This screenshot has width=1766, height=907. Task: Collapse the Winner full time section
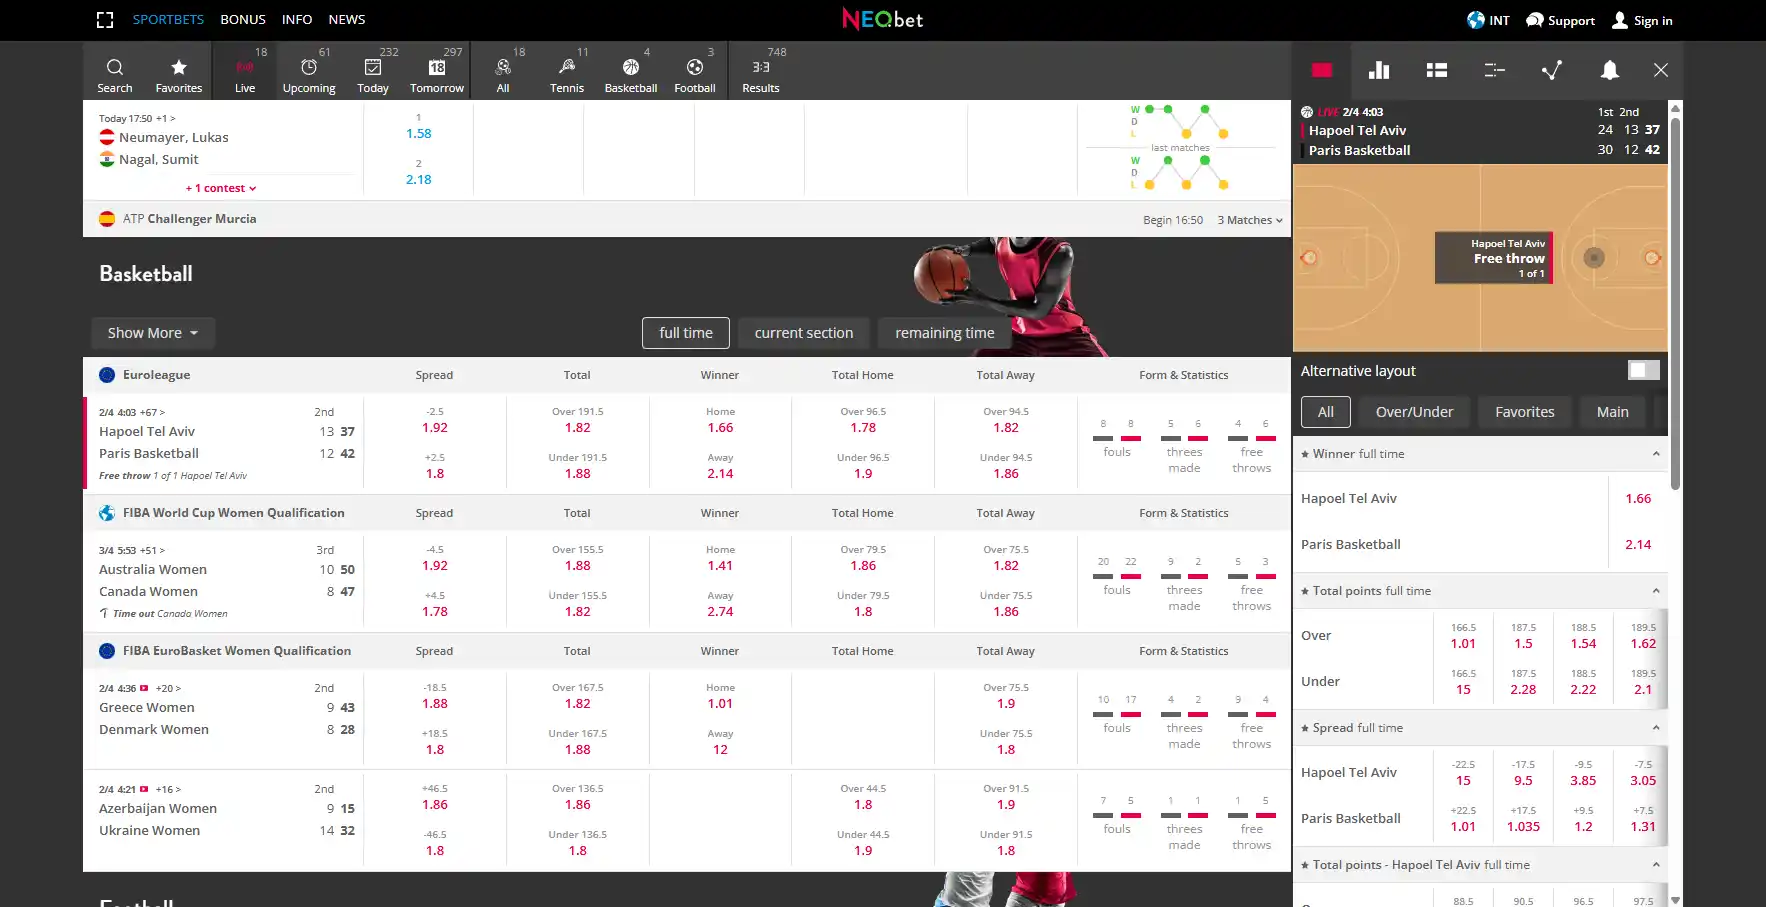pos(1655,454)
